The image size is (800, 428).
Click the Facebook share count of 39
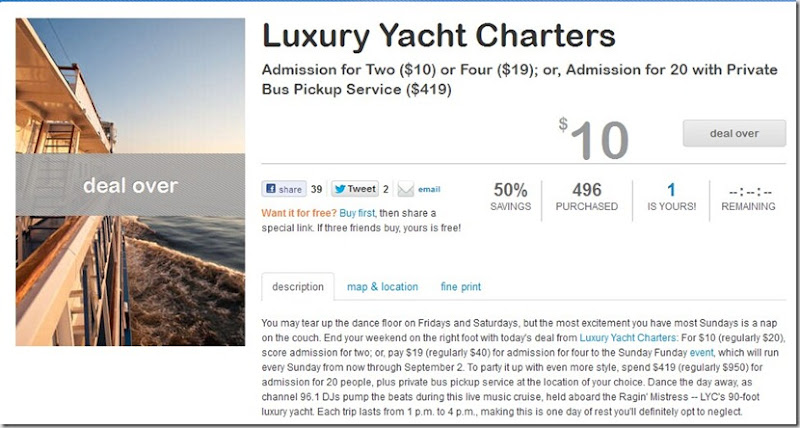tap(316, 189)
